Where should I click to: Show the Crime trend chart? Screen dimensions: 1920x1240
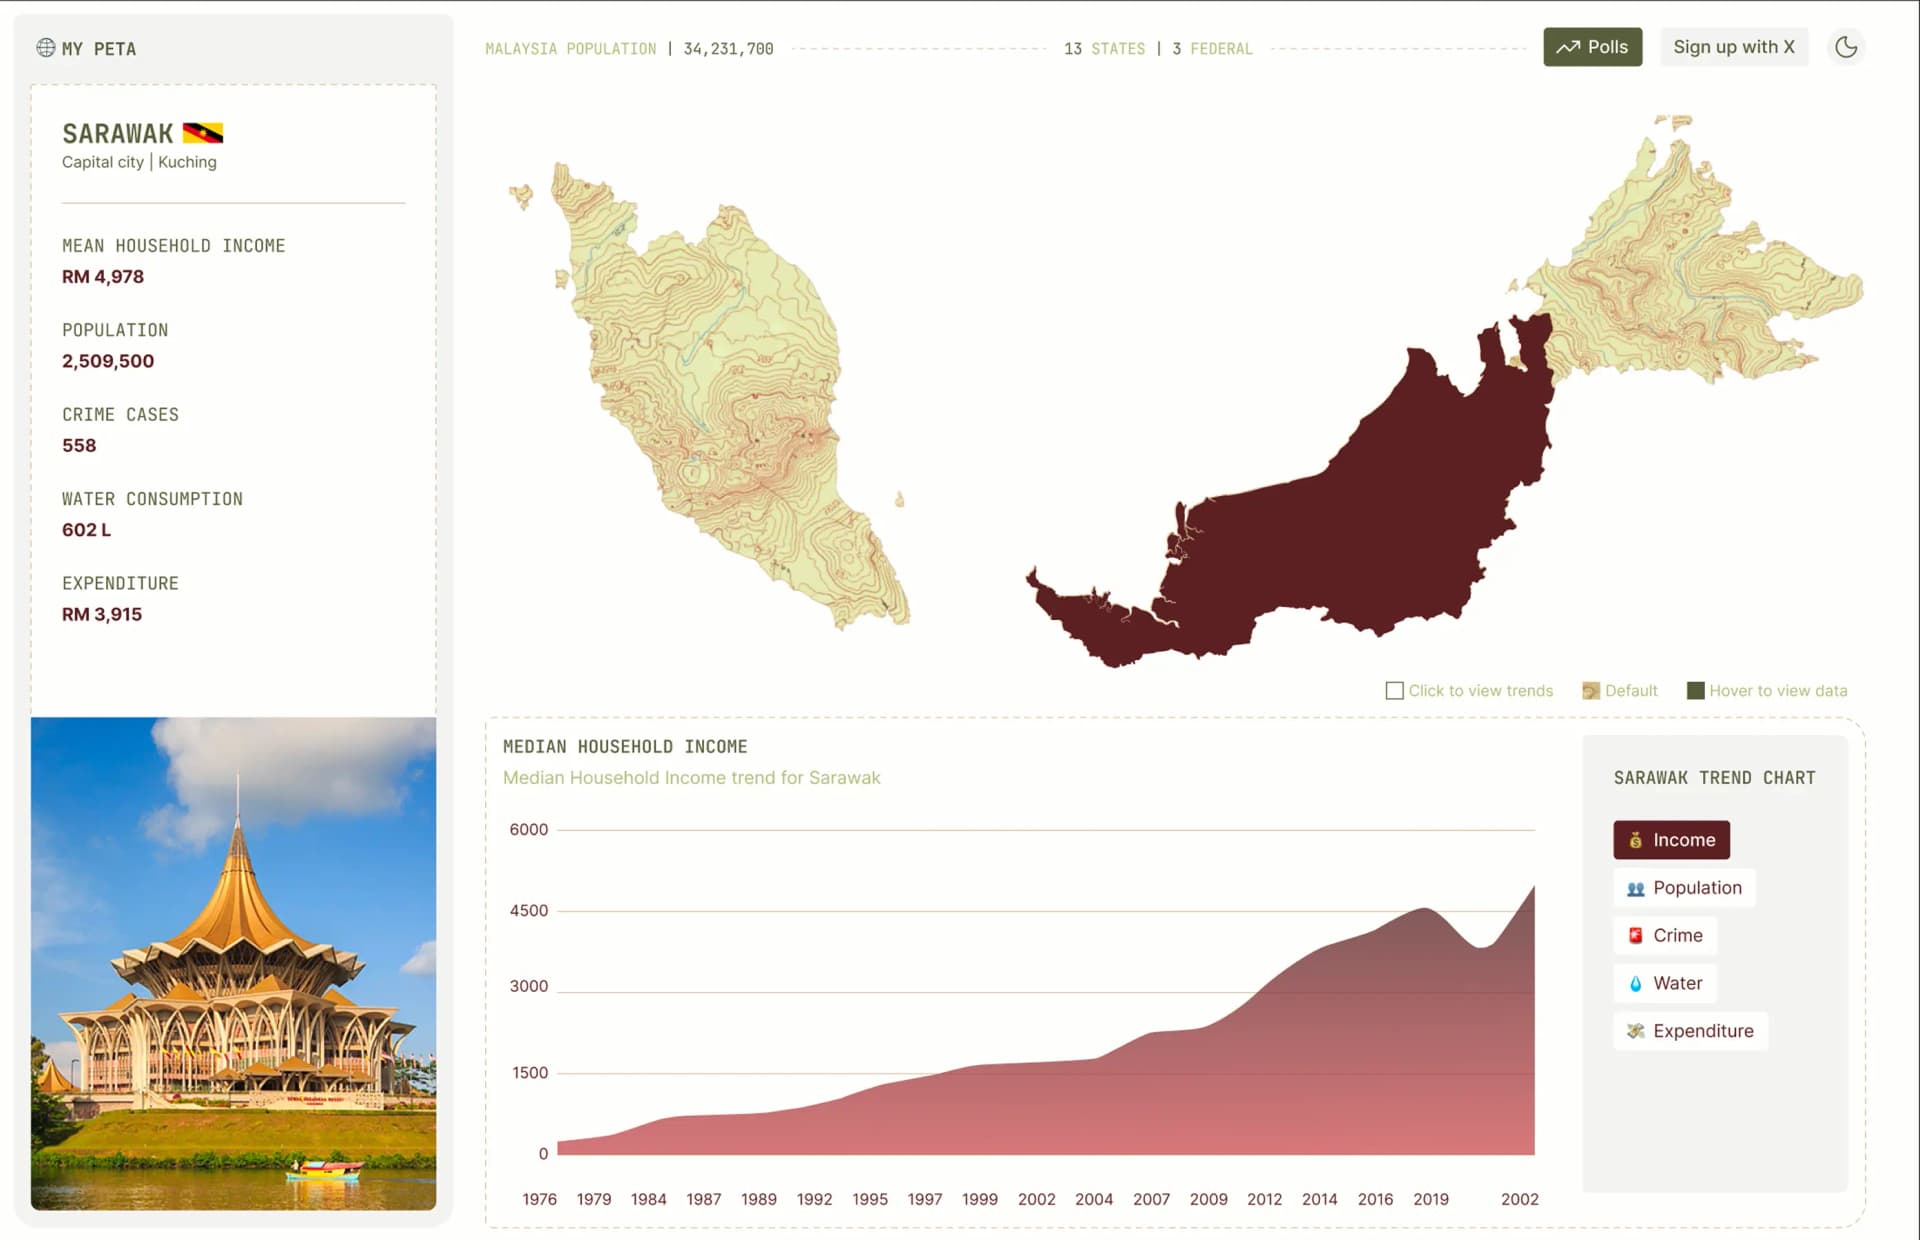point(1665,936)
